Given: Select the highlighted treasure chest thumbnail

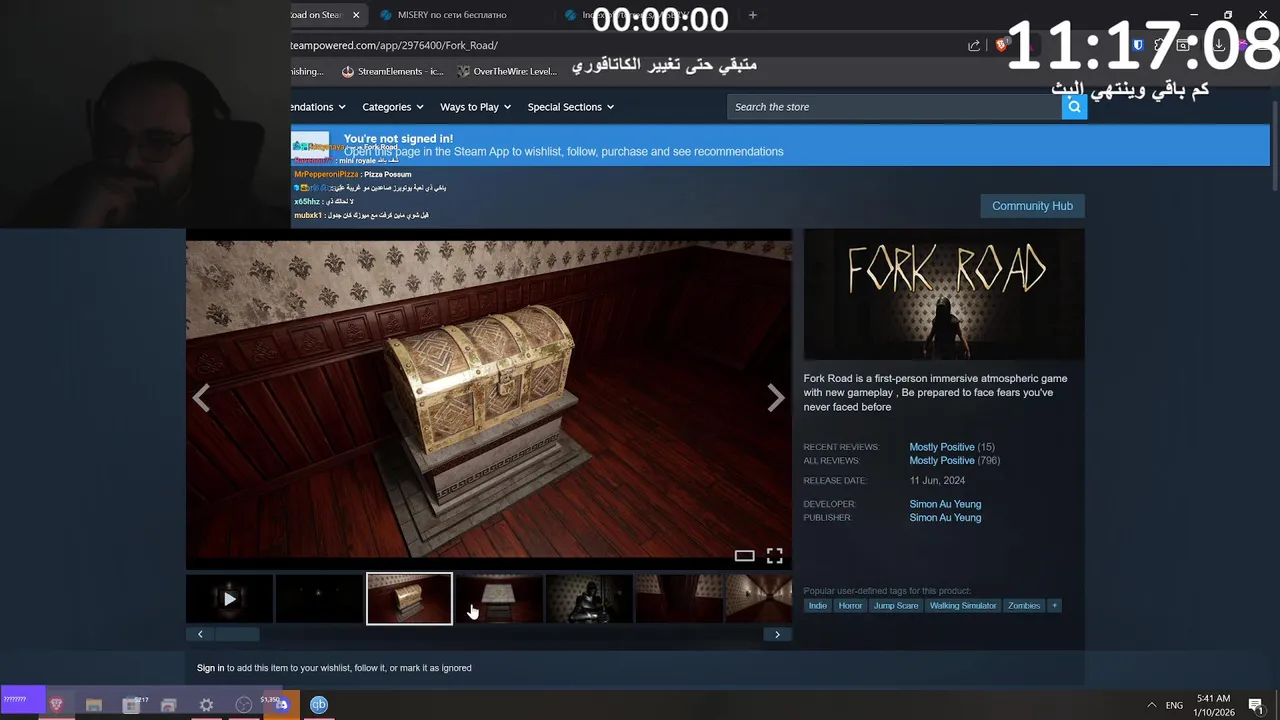Looking at the screenshot, I should [x=409, y=599].
